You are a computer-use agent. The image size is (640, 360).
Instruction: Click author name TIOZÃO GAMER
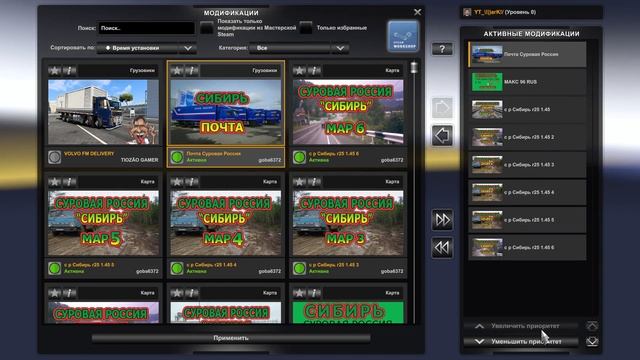[139, 160]
